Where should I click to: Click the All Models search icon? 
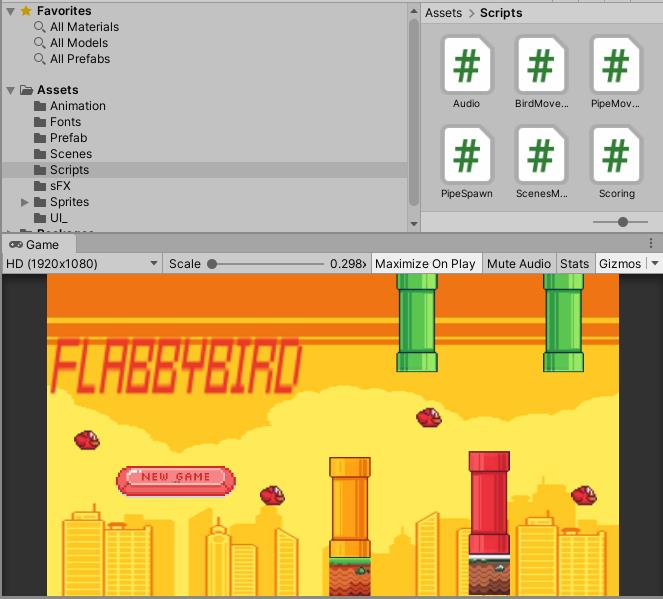[x=40, y=43]
